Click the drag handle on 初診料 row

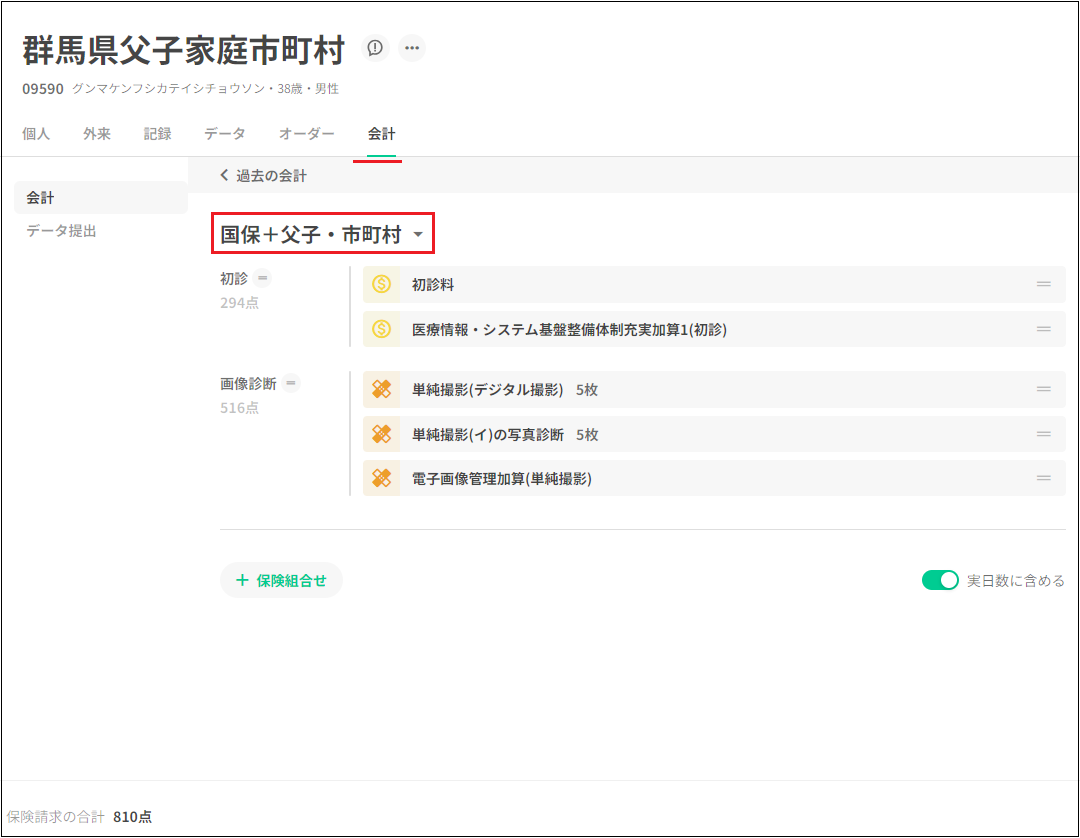tap(1043, 284)
